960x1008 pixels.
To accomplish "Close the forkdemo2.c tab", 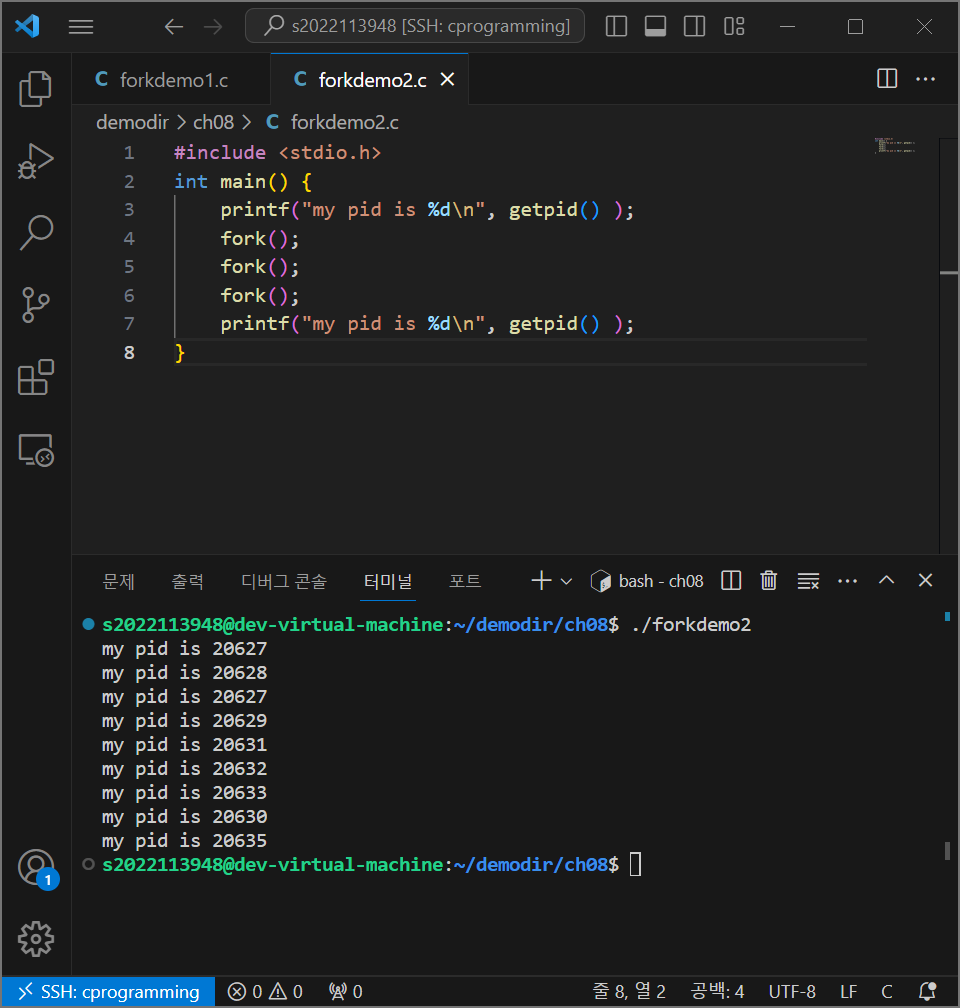I will 448,79.
